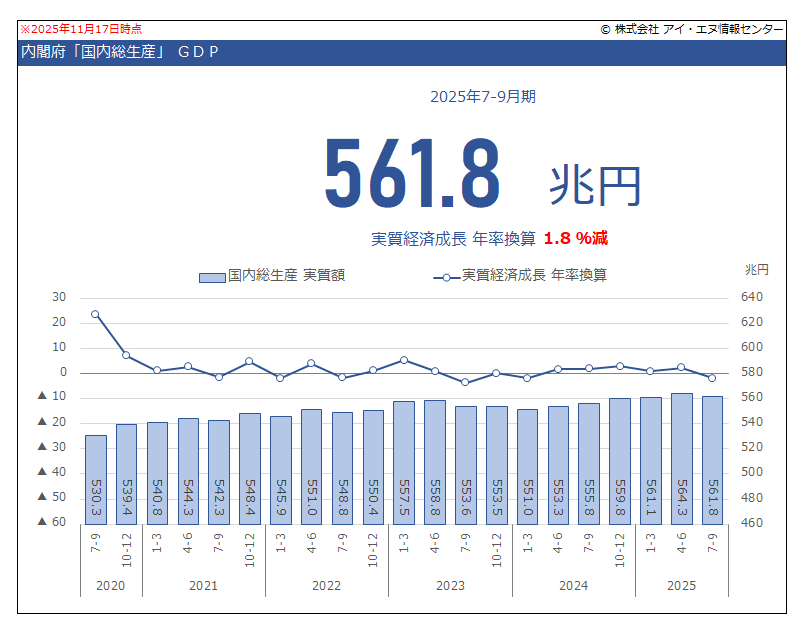Select the 2025年7-9月期 period label
Viewport: 804px width, 634px height.
click(482, 97)
